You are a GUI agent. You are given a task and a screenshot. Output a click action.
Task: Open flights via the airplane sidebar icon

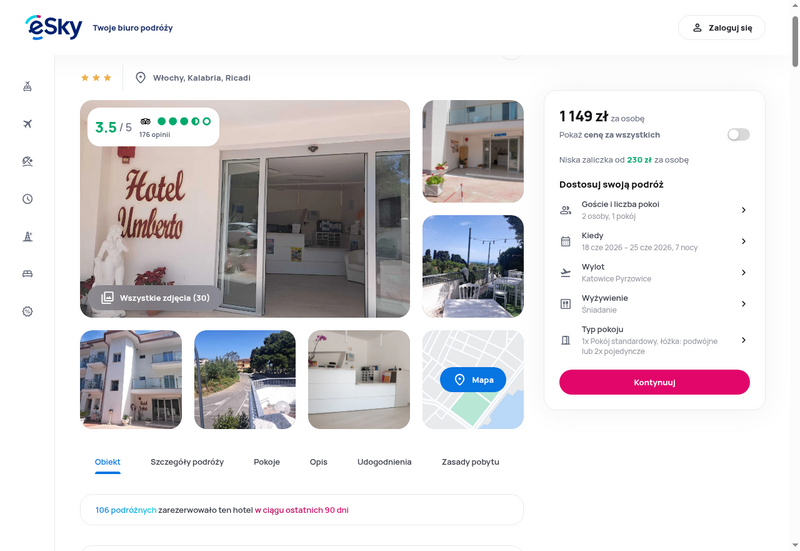28,124
